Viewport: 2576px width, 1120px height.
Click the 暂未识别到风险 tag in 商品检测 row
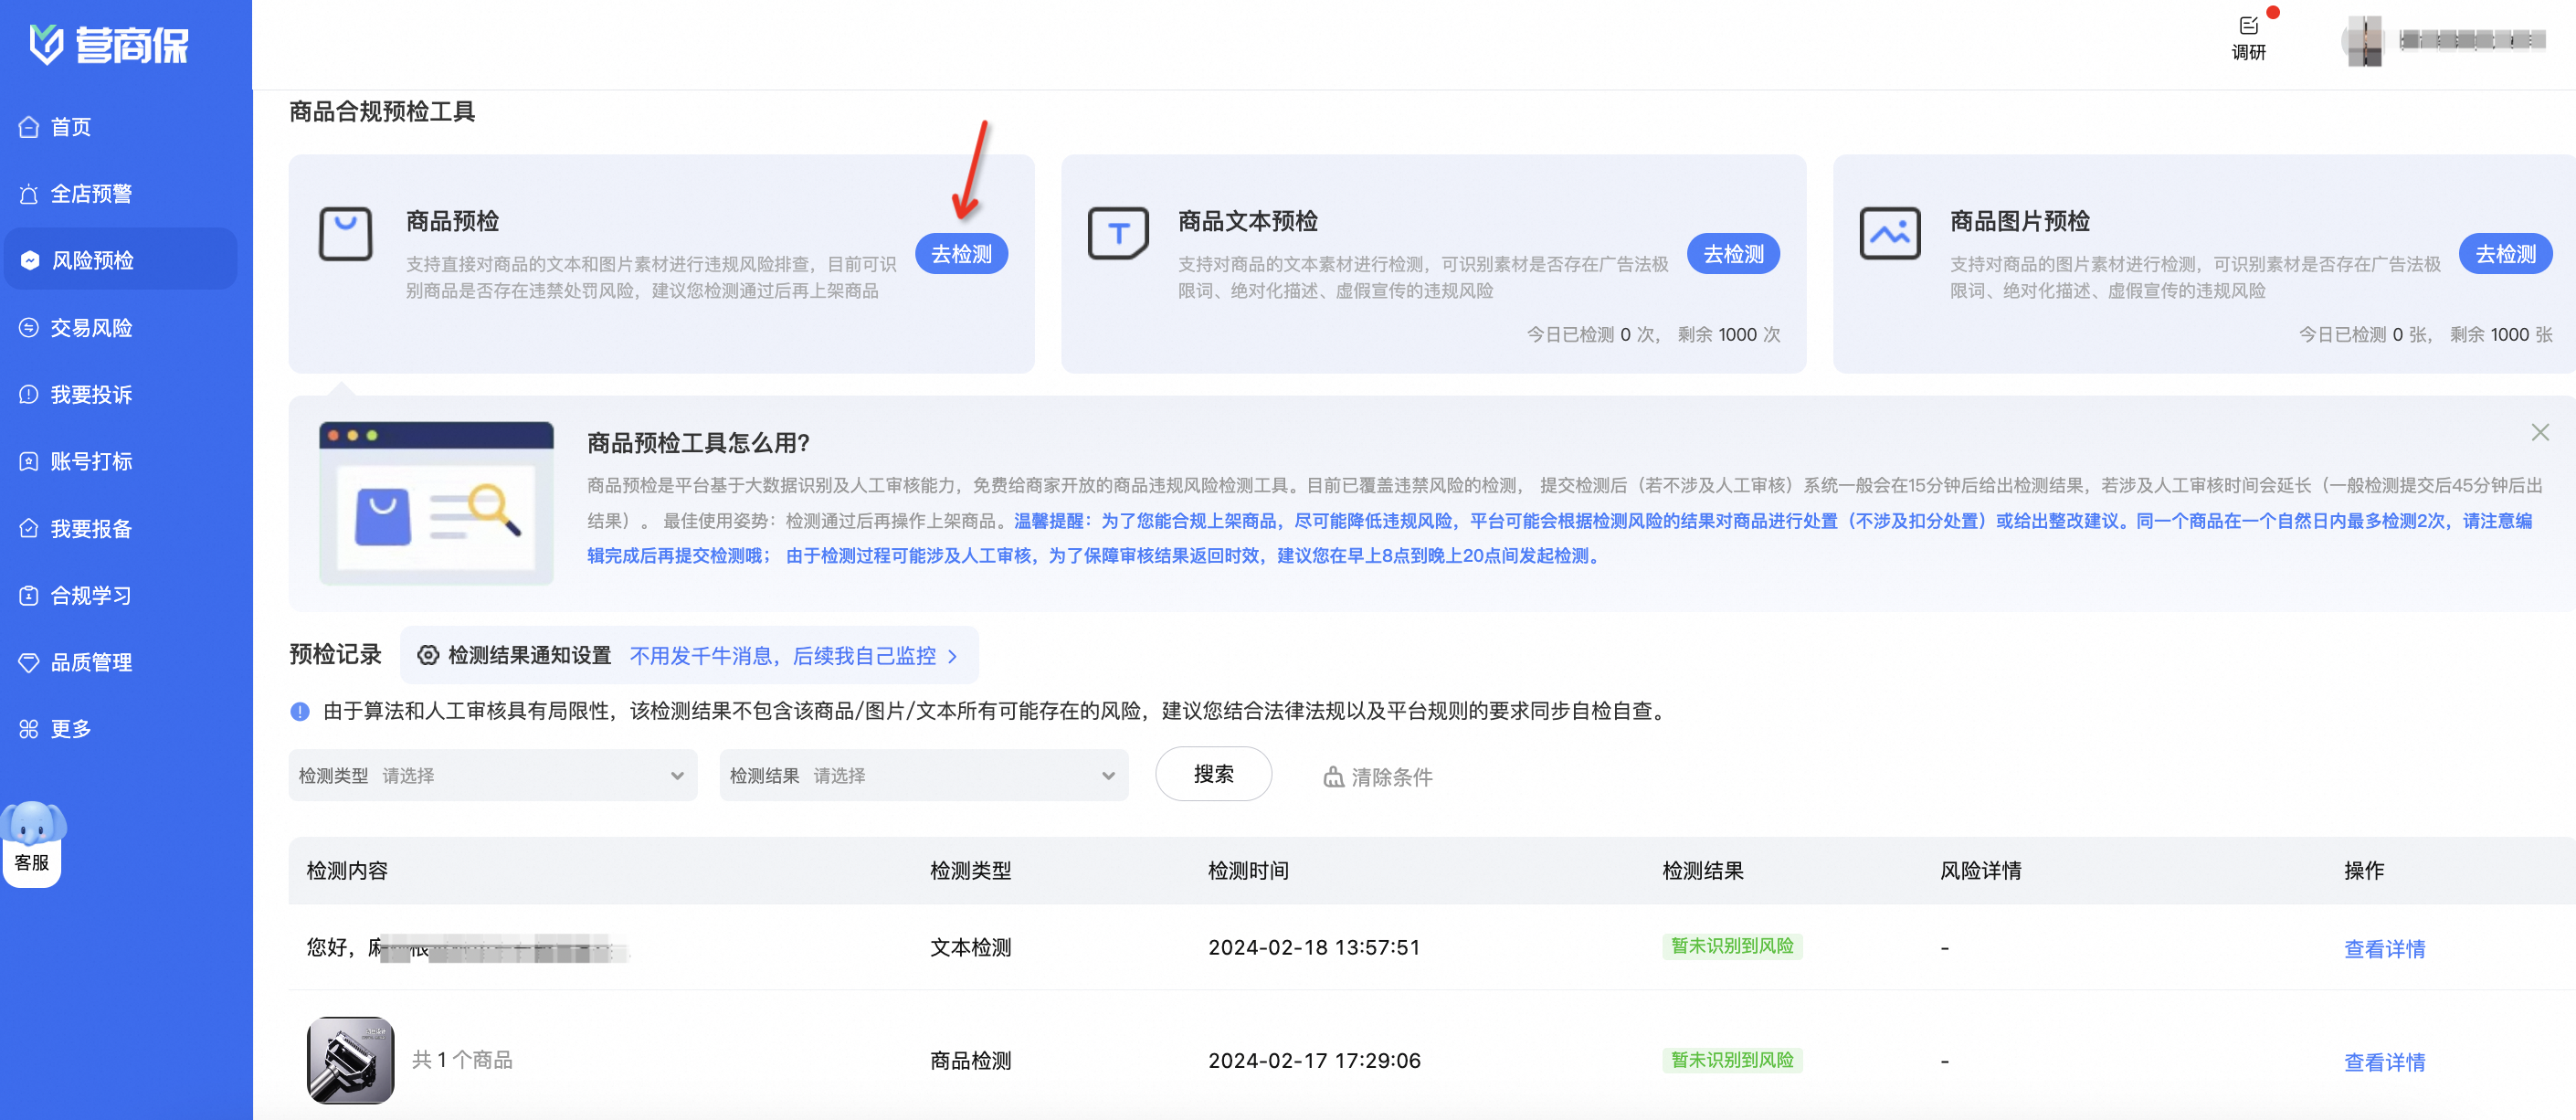click(x=1732, y=1060)
